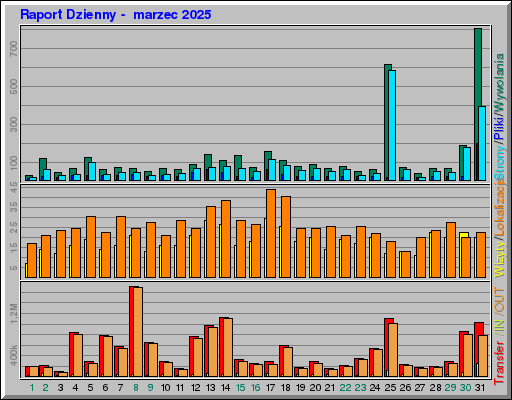This screenshot has width=512, height=400.
Task: Select green day label 9 on the x-axis
Action: 151,388
